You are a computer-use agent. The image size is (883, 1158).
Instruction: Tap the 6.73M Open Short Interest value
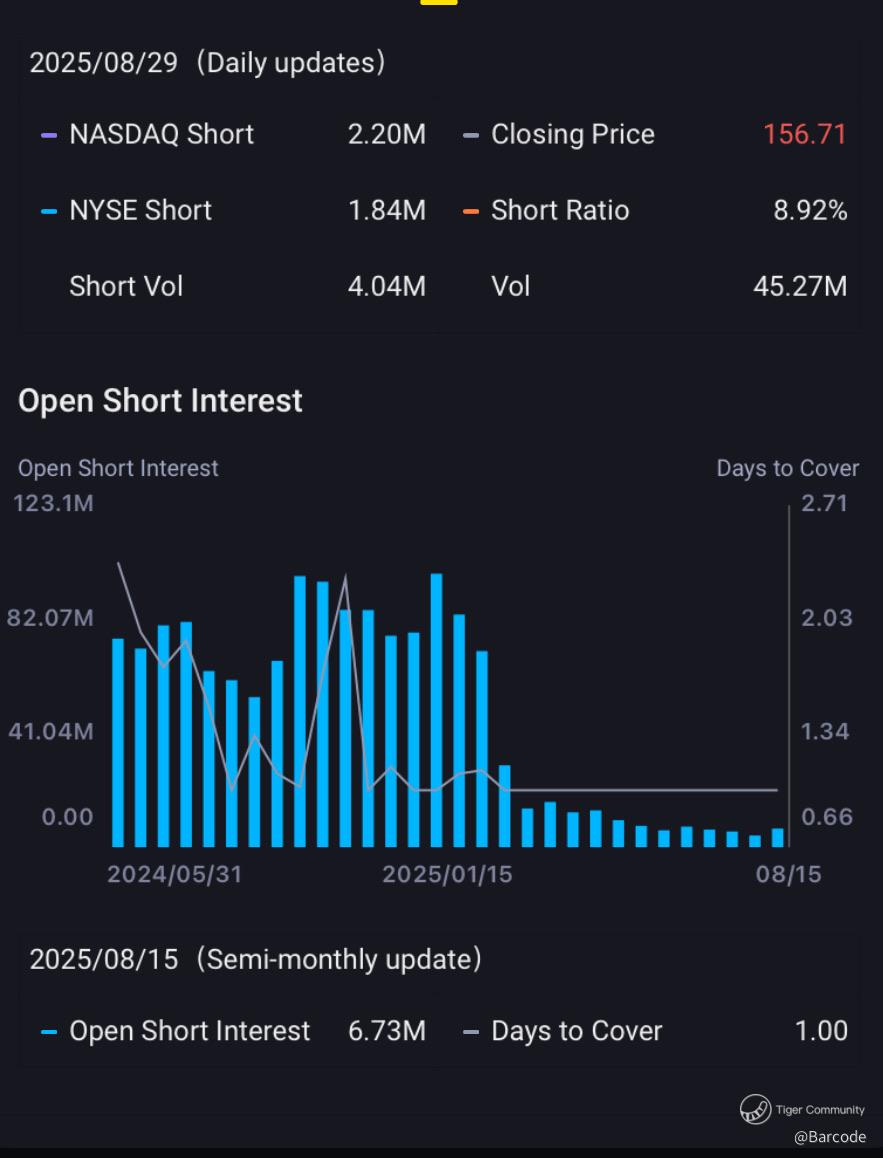point(387,1032)
